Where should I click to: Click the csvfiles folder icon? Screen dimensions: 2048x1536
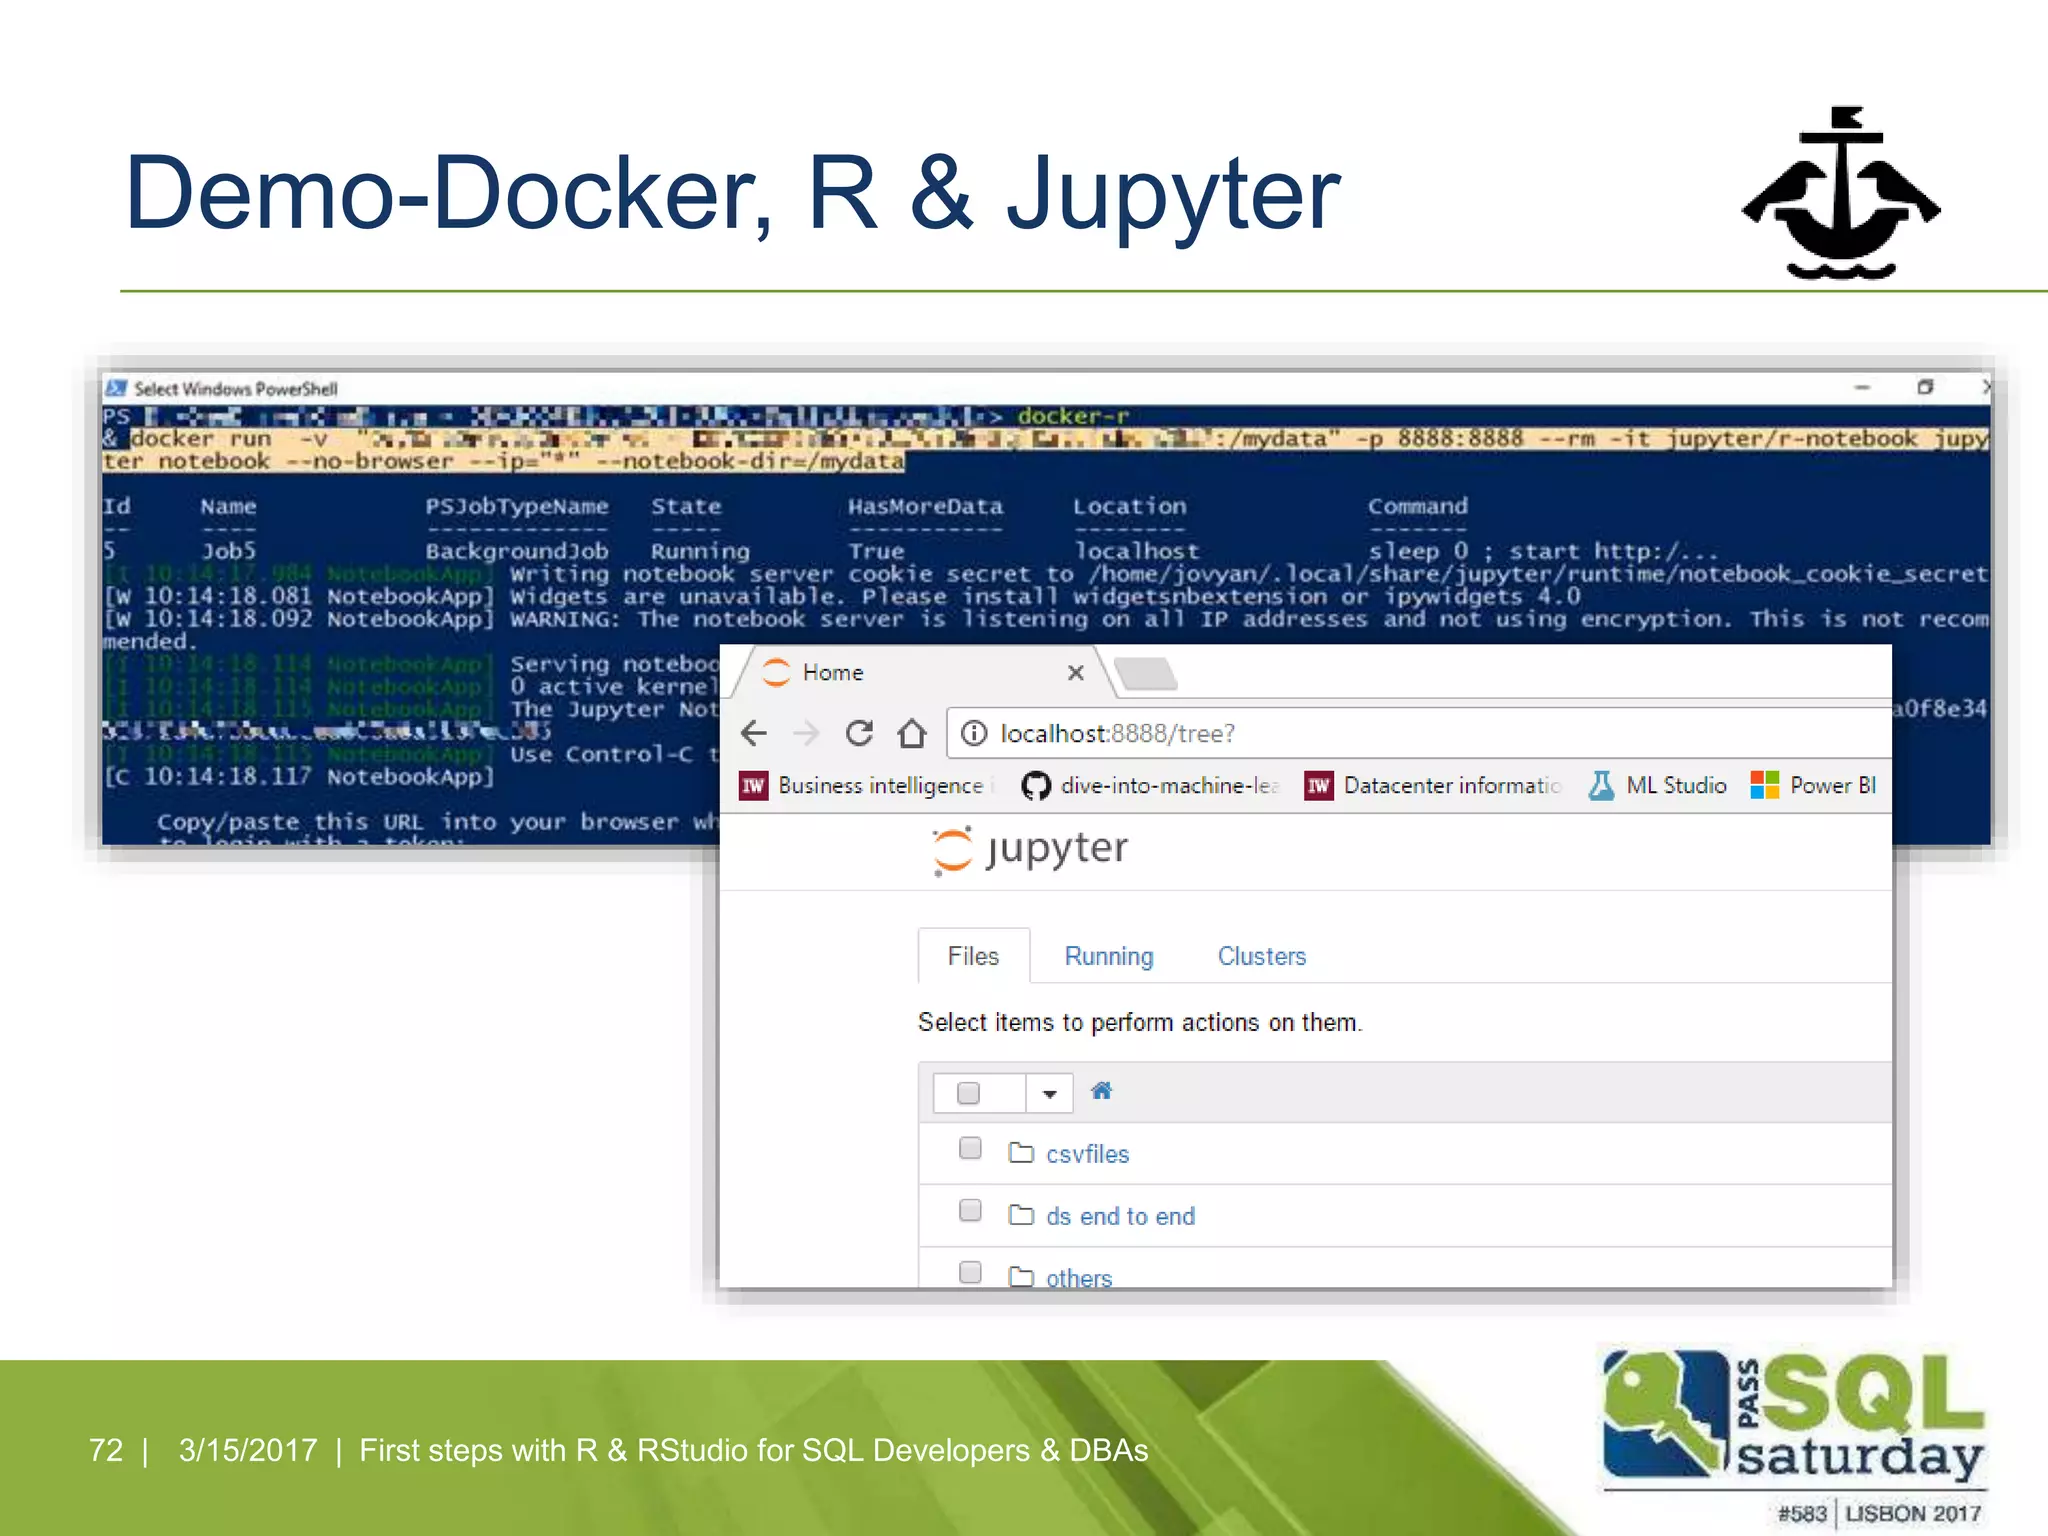point(1021,1153)
